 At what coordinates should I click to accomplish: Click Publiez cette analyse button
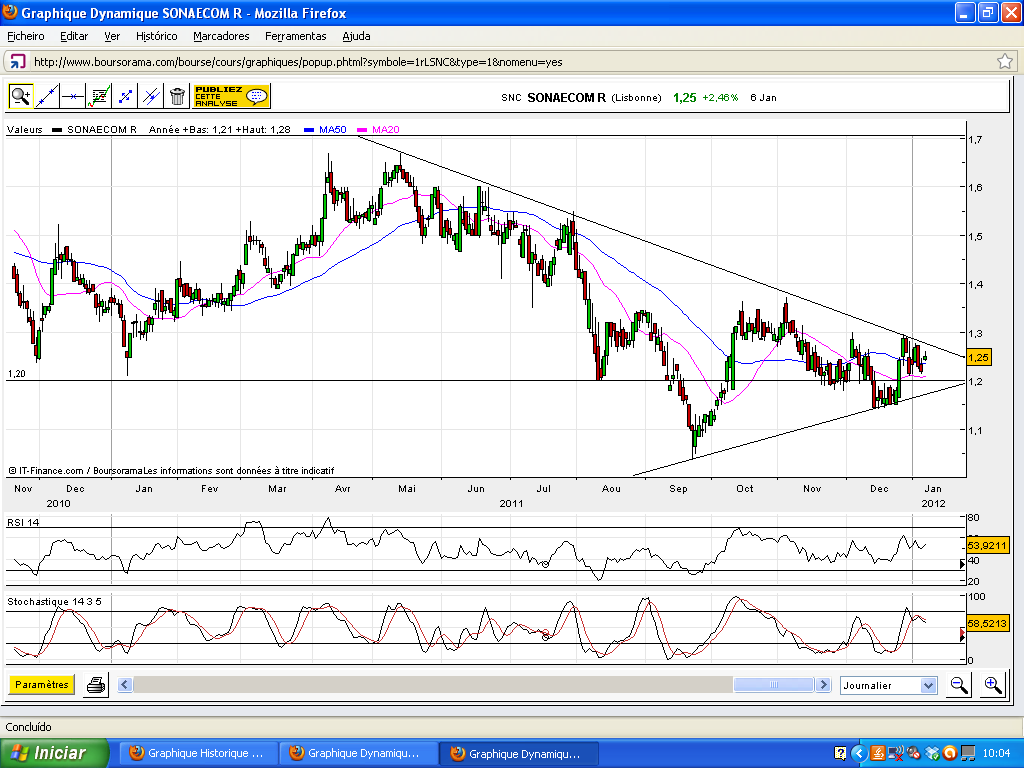[x=231, y=96]
